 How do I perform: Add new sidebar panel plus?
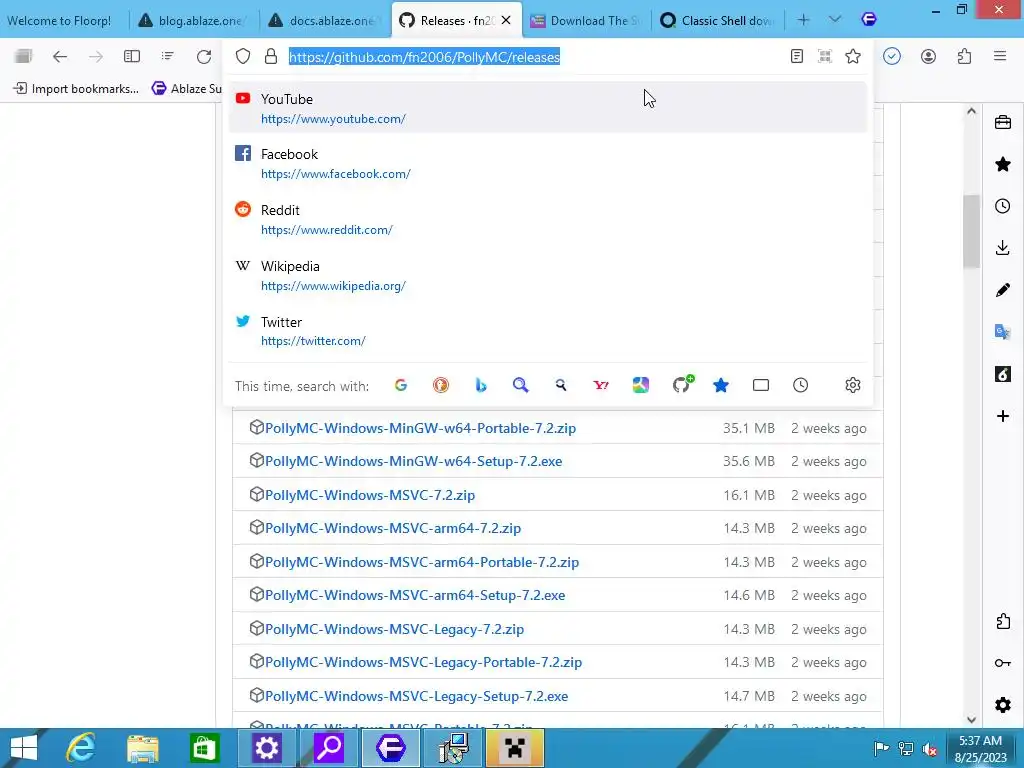(1003, 416)
